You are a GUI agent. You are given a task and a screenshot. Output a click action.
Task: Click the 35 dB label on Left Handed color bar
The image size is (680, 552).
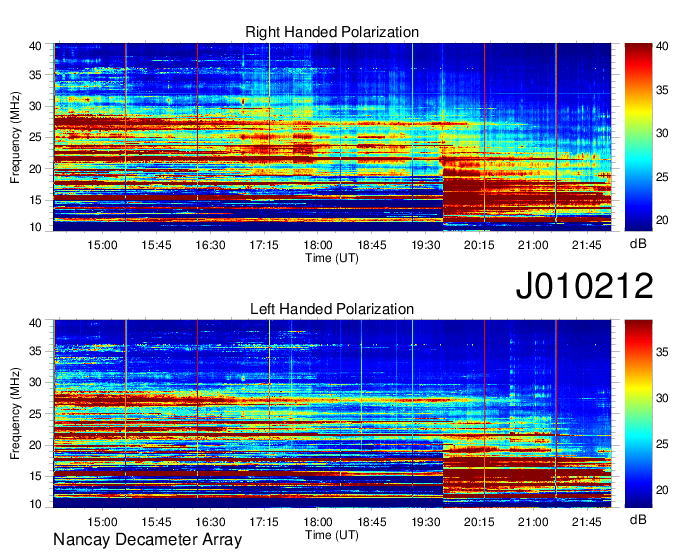click(662, 352)
